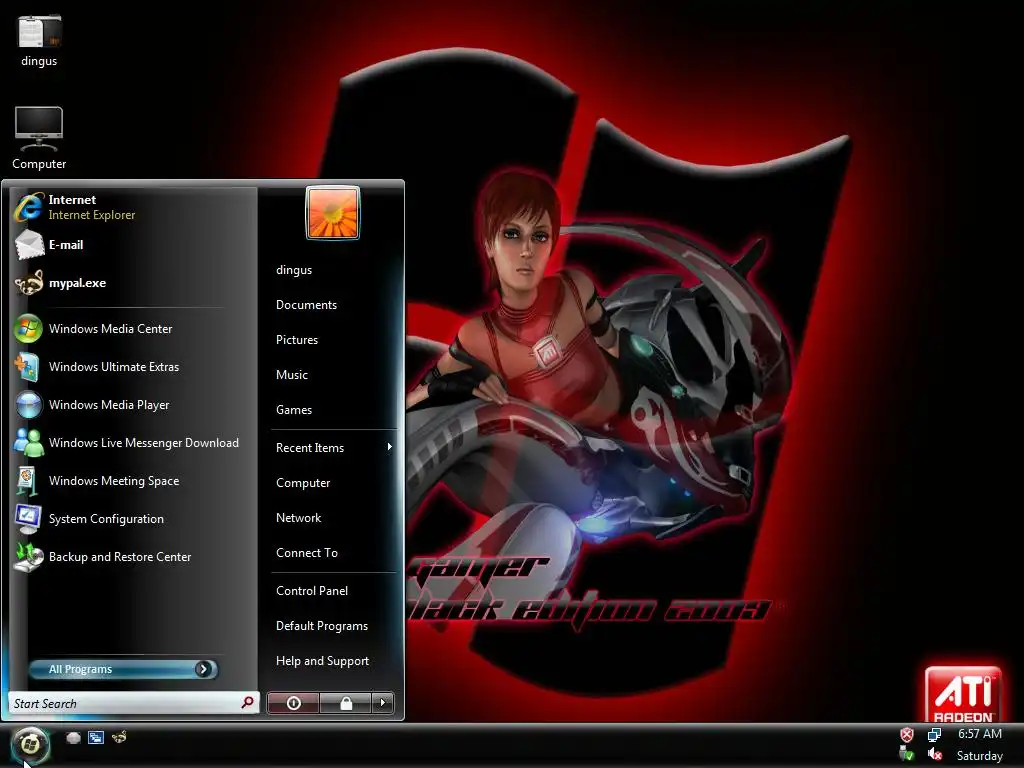Click the power button in Start menu
This screenshot has width=1024, height=768.
pos(293,703)
